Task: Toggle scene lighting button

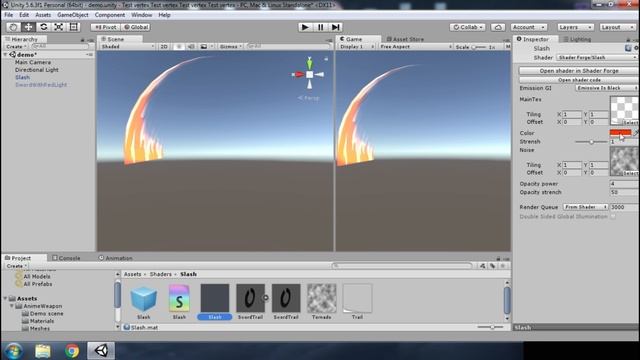Action: point(179,47)
